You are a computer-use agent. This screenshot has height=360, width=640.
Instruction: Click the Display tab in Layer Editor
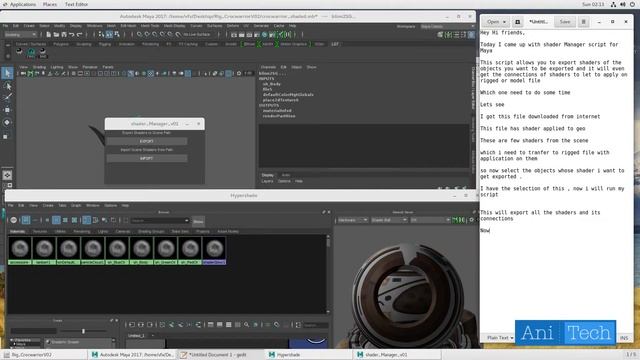tap(268, 175)
